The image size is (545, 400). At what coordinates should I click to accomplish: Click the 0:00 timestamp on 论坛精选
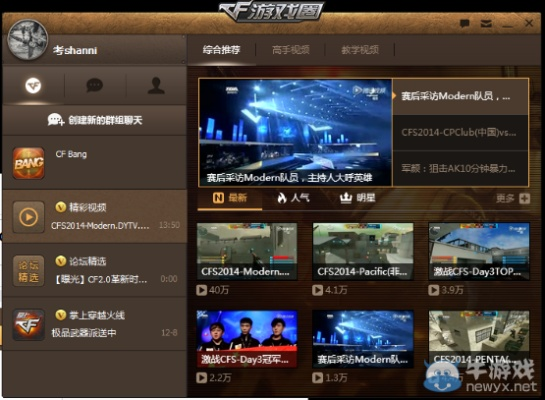[169, 279]
